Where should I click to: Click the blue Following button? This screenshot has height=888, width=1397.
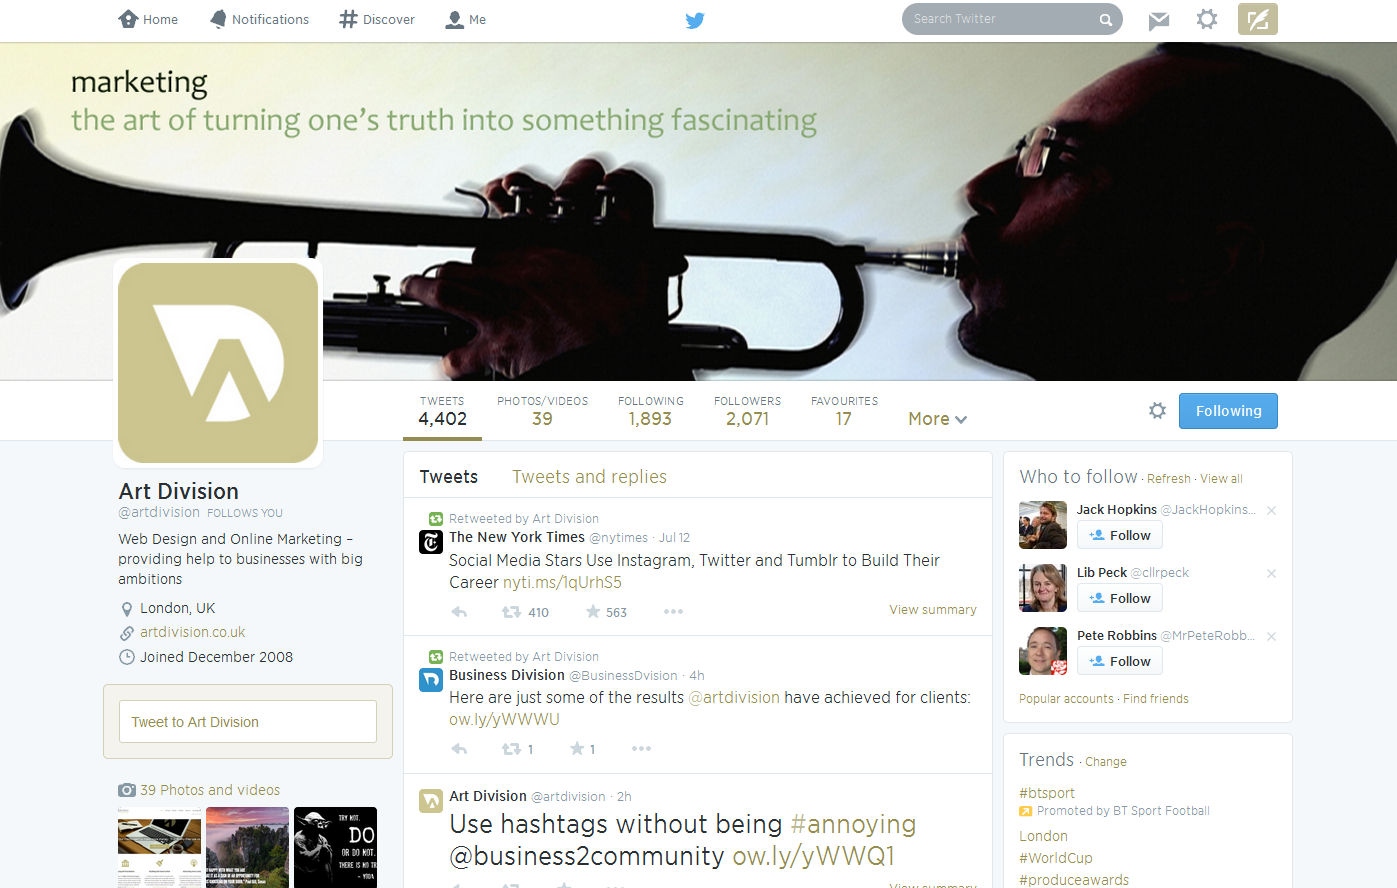[x=1228, y=411]
